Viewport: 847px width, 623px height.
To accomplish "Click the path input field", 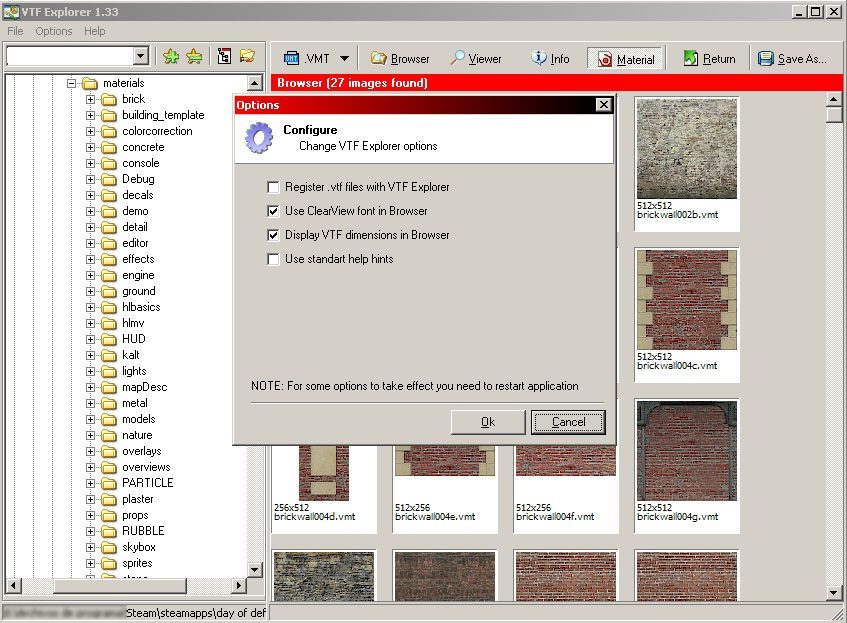I will point(70,55).
